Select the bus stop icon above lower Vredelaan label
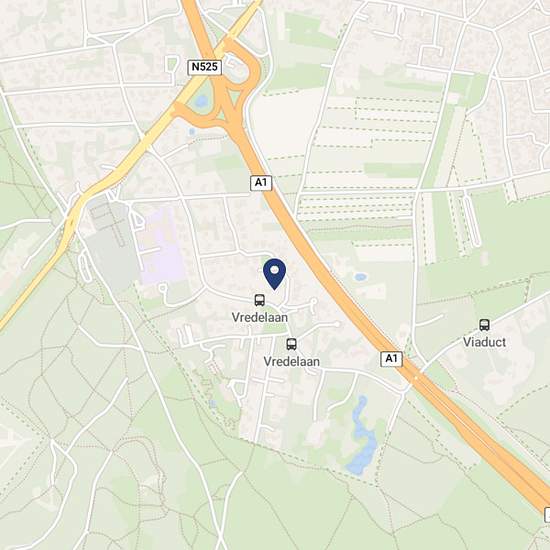Screen dimensions: 550x550 click(x=291, y=344)
